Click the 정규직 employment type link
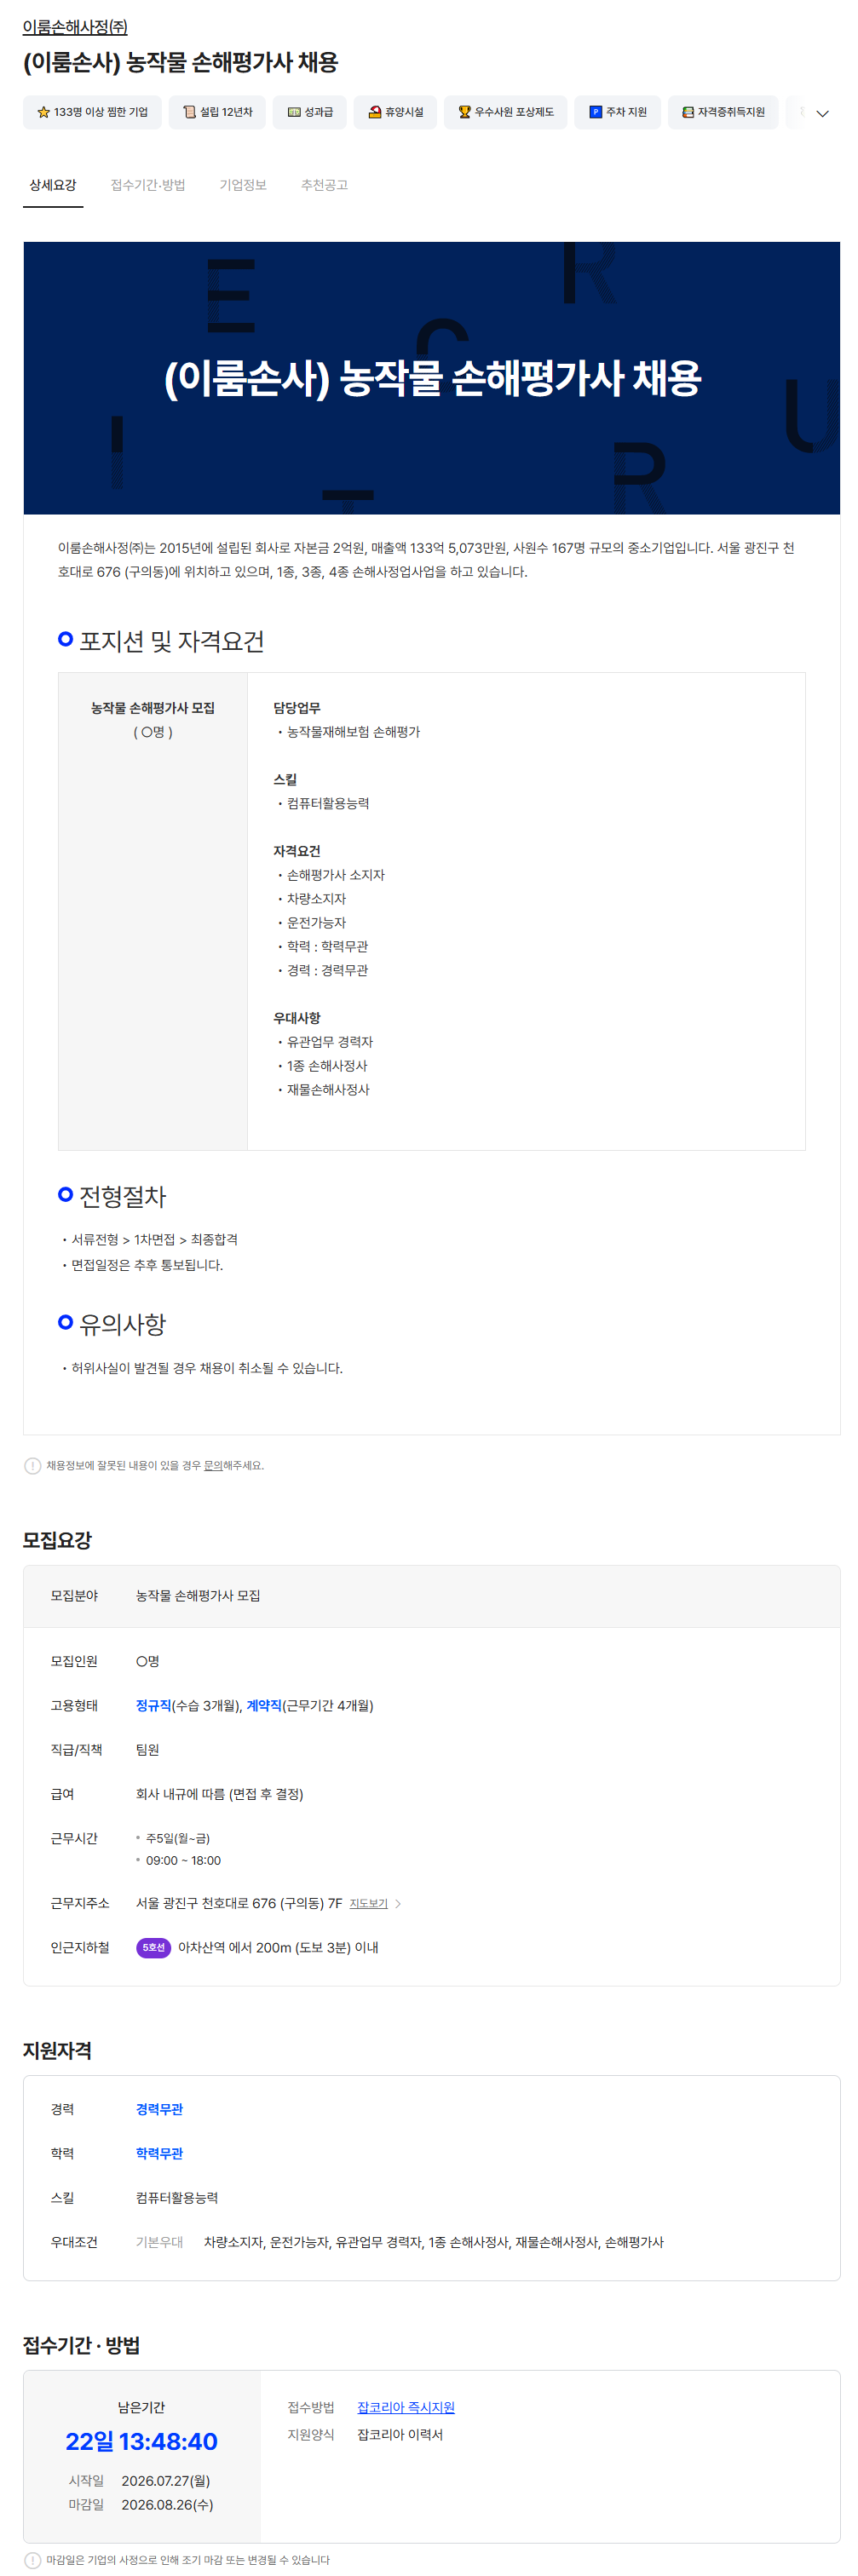The width and height of the screenshot is (858, 2576). point(153,1705)
